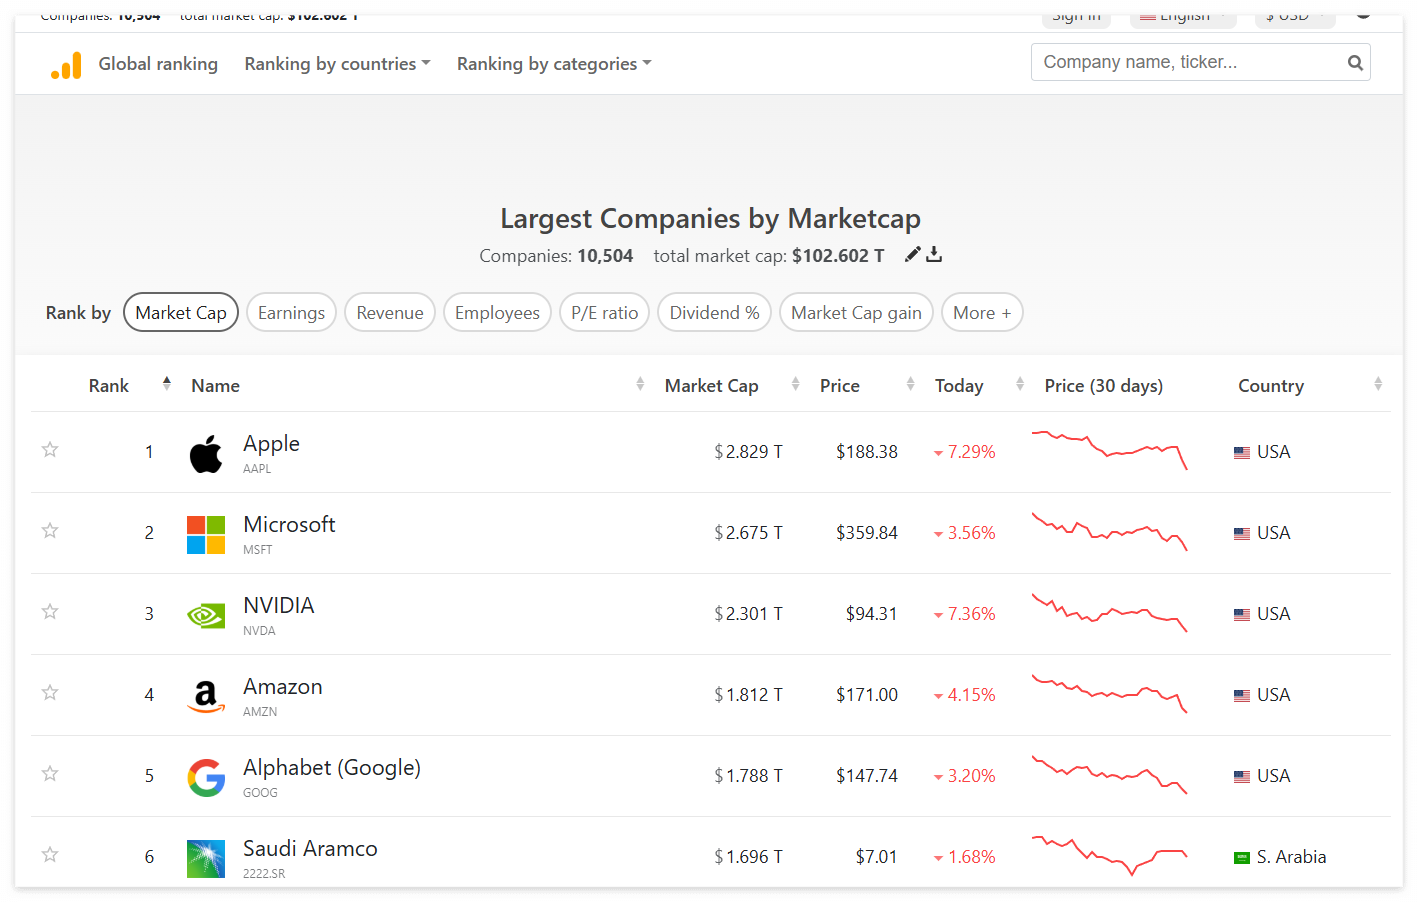Click the Amazon logo icon
1418x902 pixels.
click(x=206, y=696)
